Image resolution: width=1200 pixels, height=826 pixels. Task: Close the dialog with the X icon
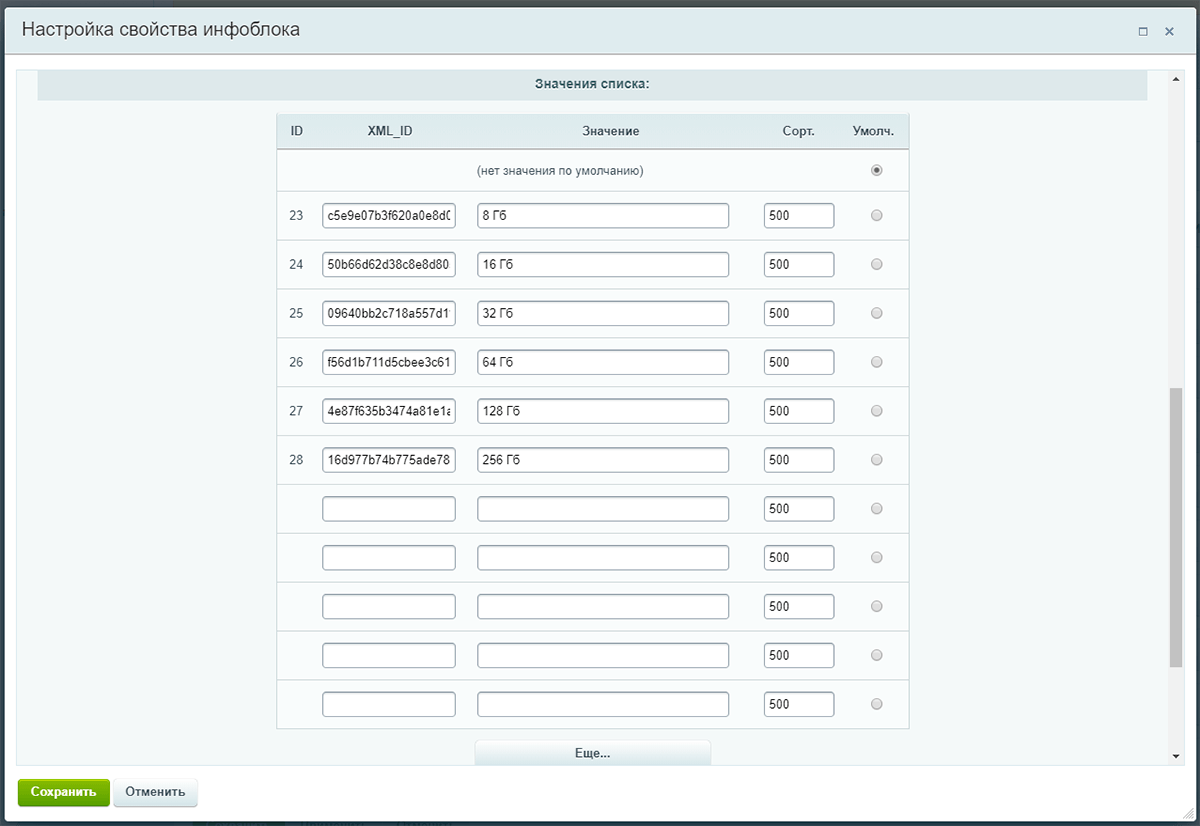[1169, 32]
